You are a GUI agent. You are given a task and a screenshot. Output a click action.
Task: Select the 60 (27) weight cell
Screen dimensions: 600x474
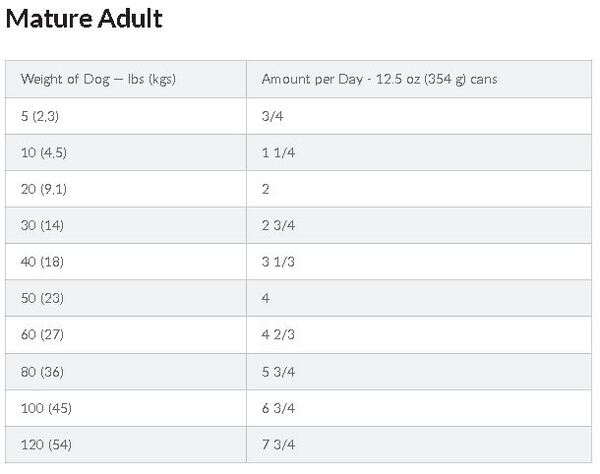point(126,335)
